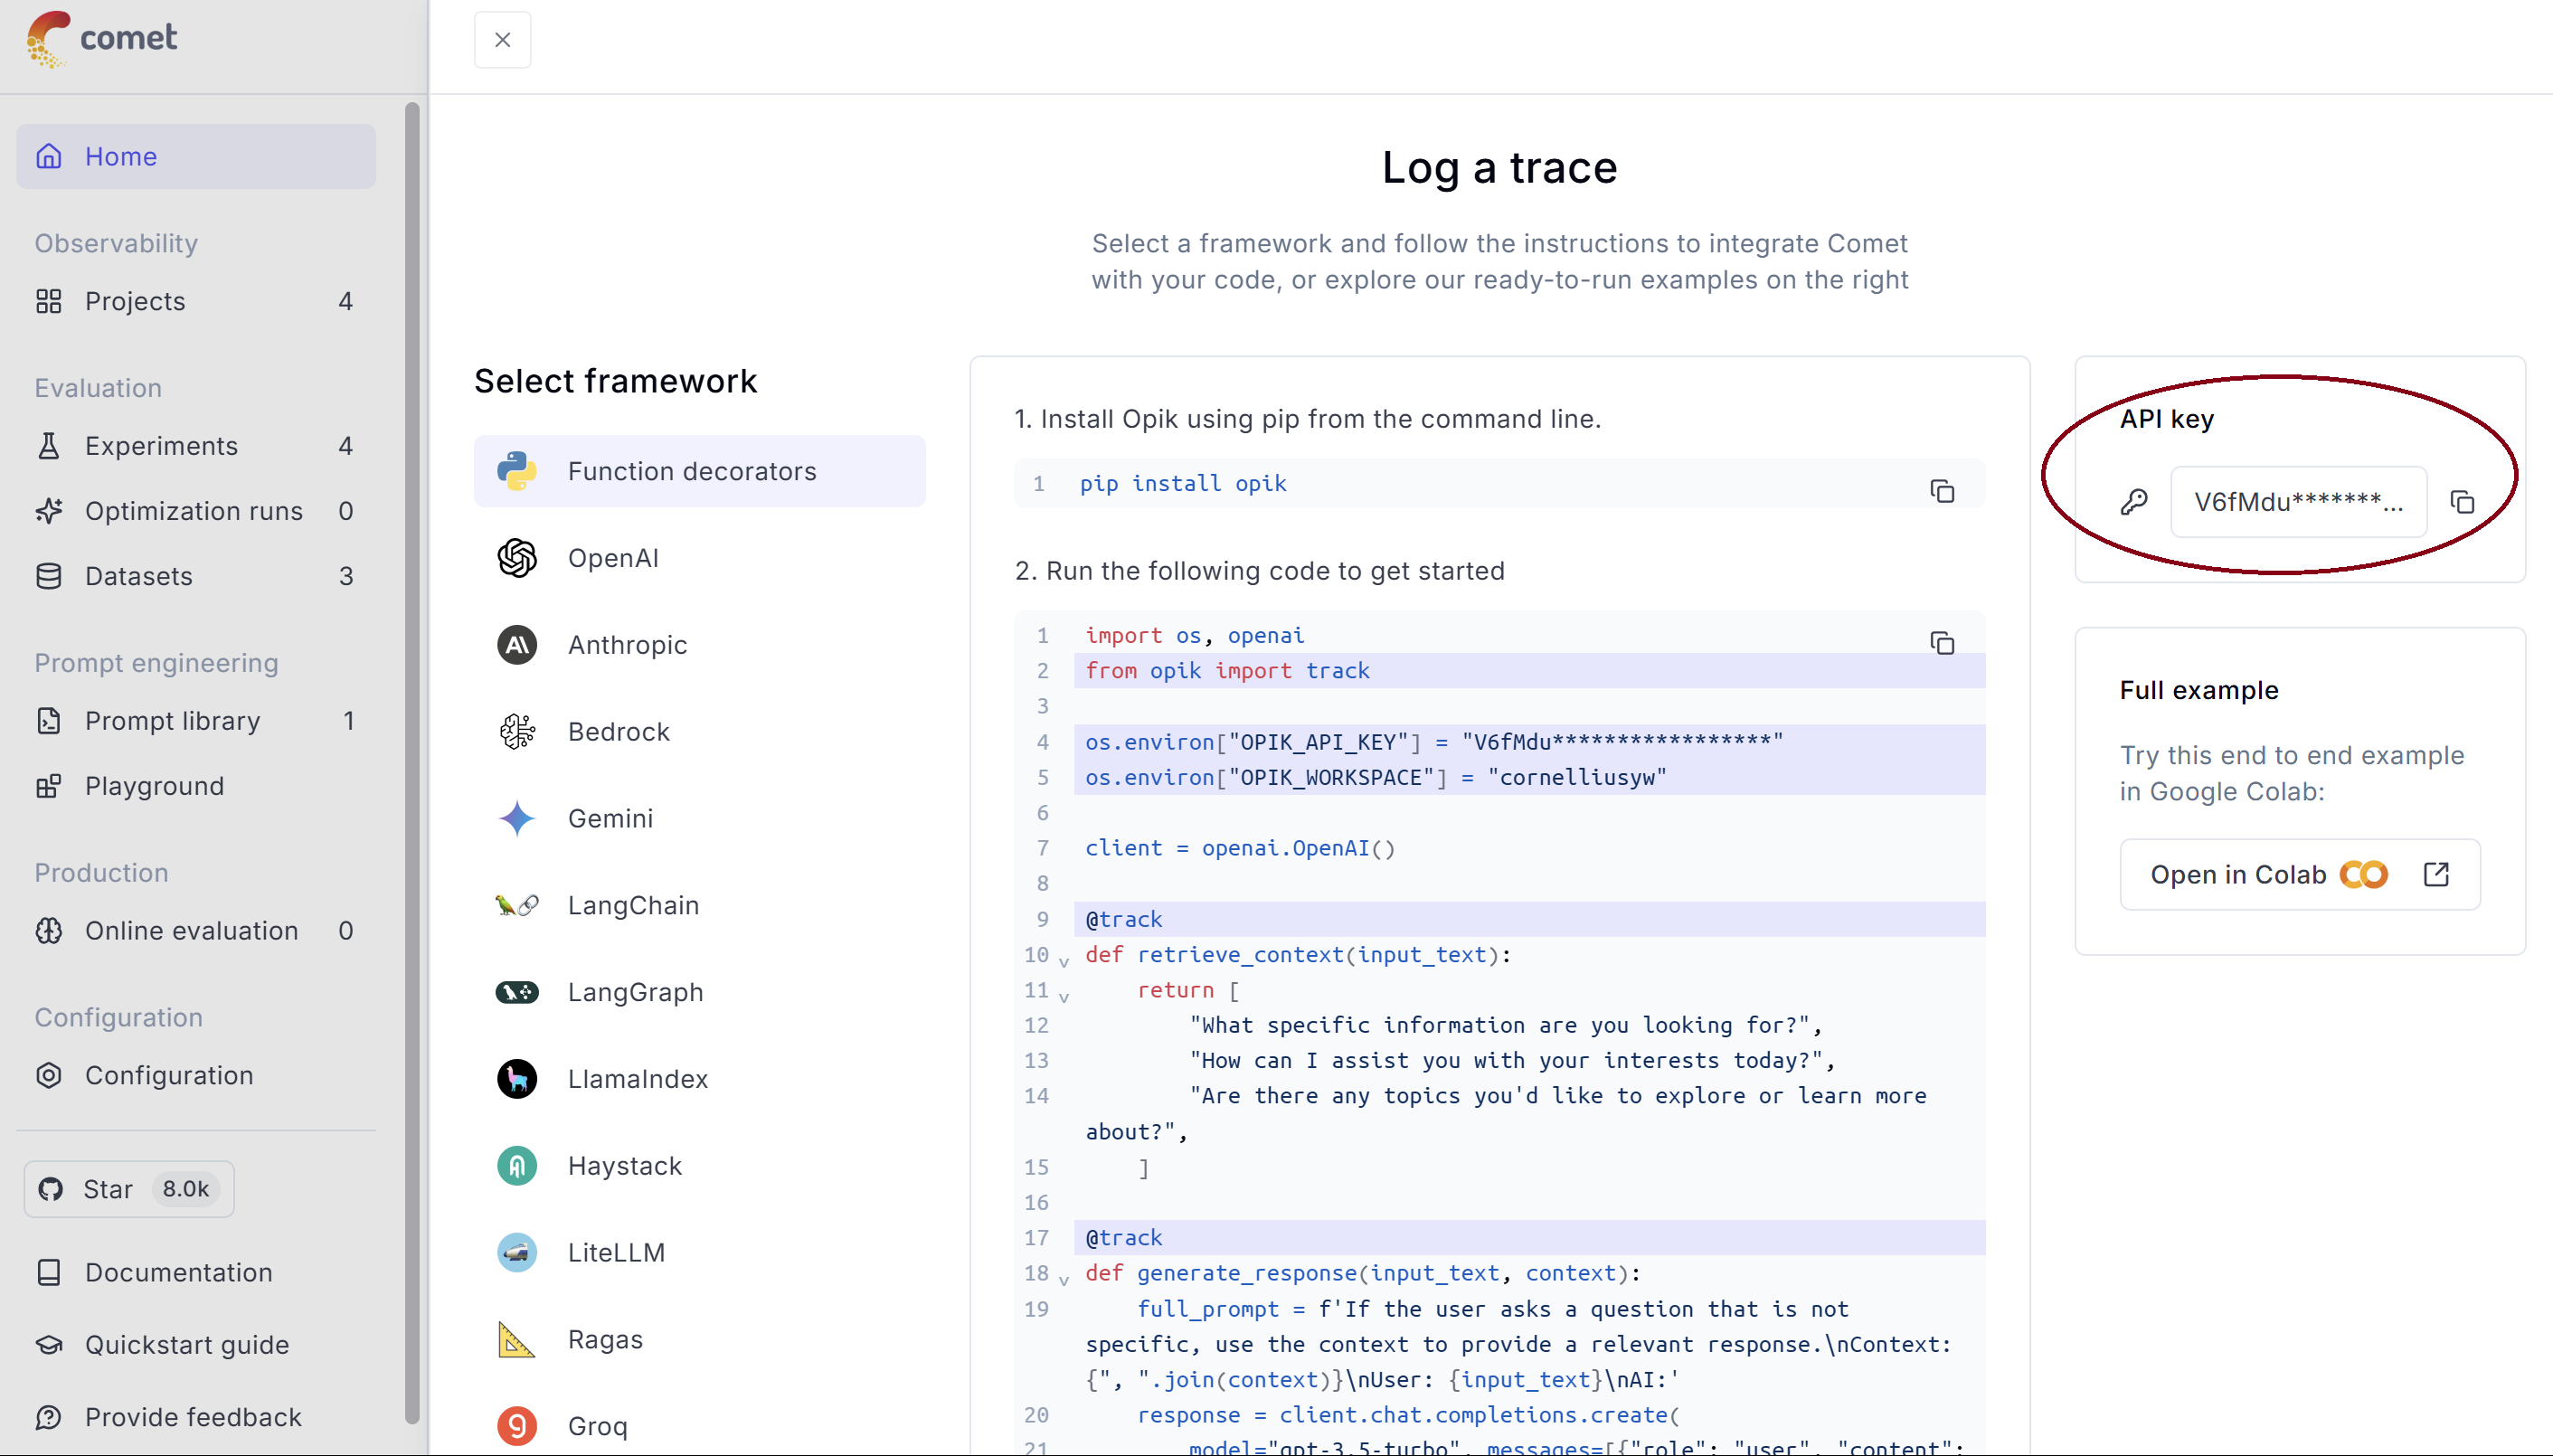2553x1456 pixels.
Task: Click the Comet logo
Action: click(102, 38)
